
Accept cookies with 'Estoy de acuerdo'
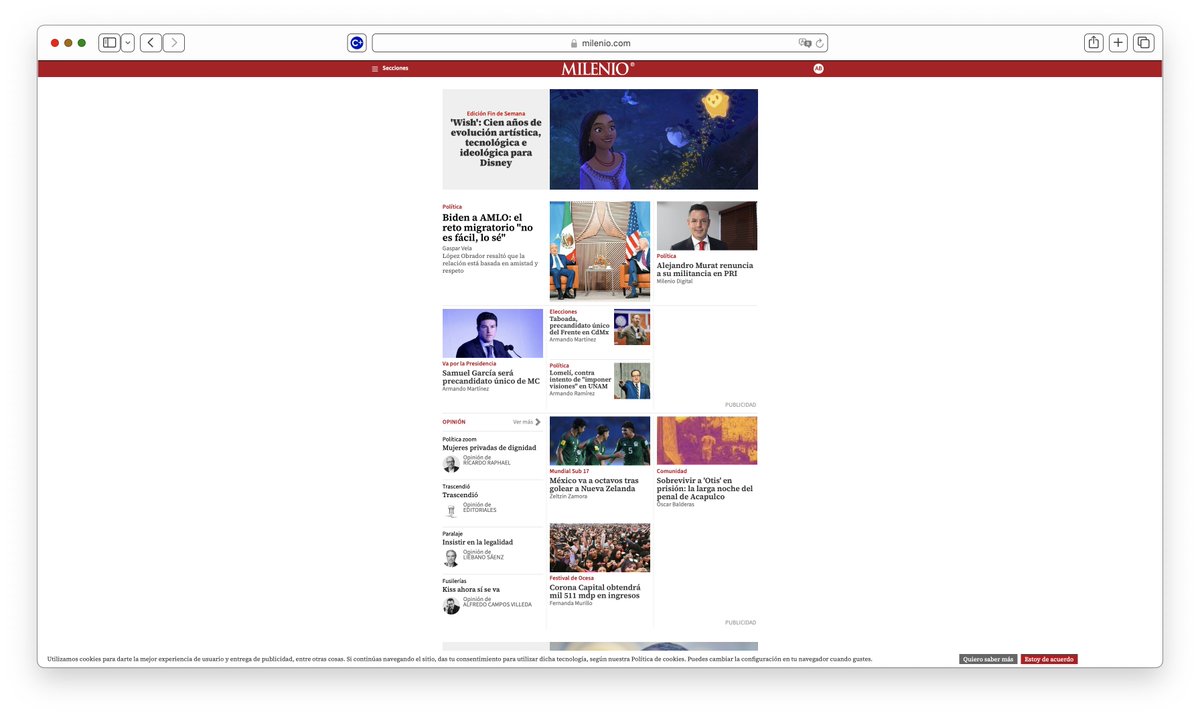(x=1049, y=659)
